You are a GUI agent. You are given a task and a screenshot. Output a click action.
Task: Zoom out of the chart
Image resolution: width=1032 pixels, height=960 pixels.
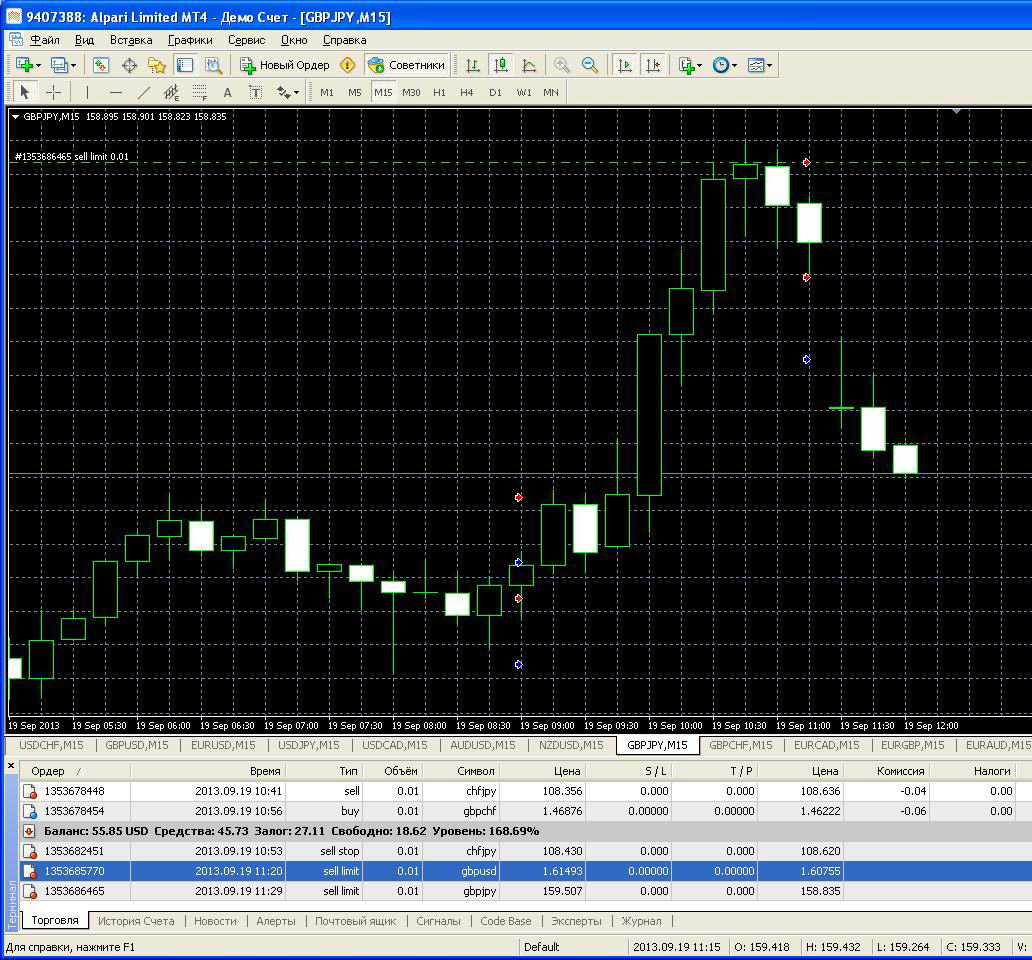(x=590, y=65)
